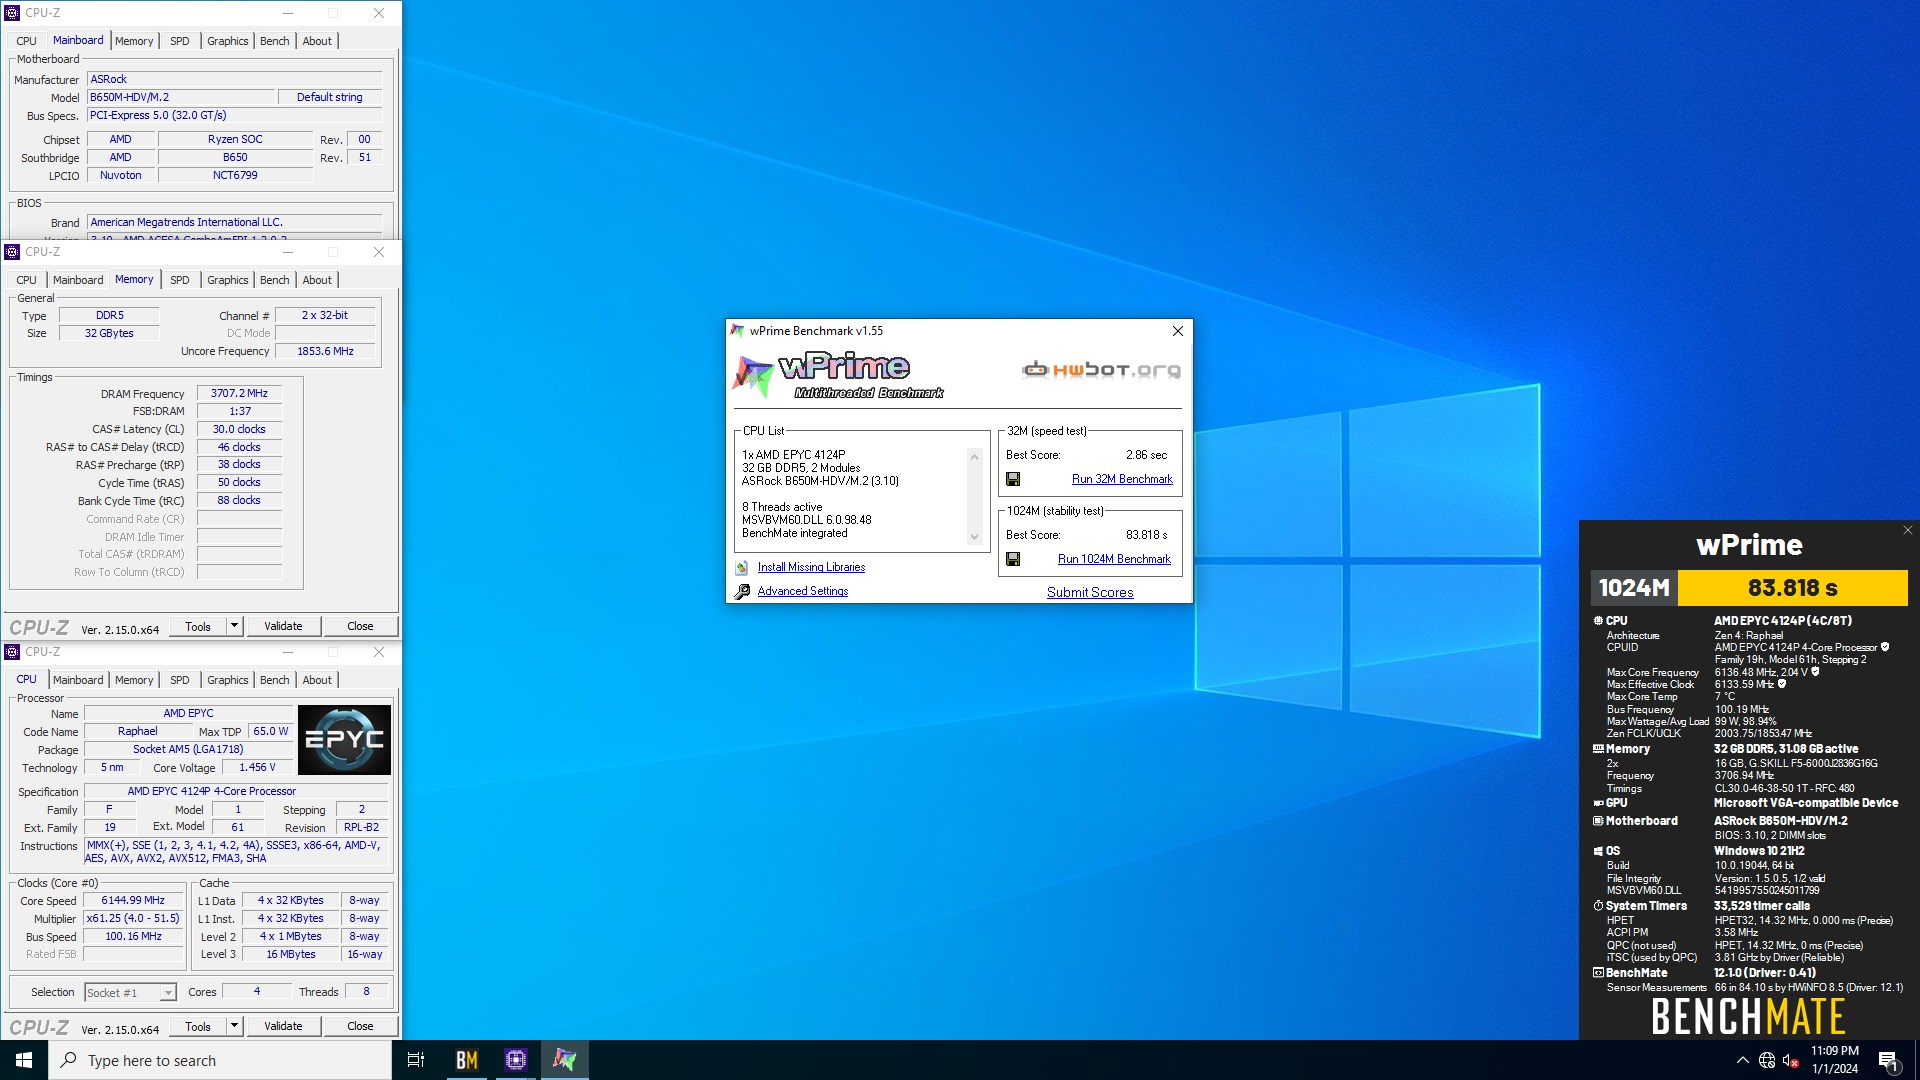Click the Windows taskbar search box
Image resolution: width=1920 pixels, height=1080 pixels.
220,1060
